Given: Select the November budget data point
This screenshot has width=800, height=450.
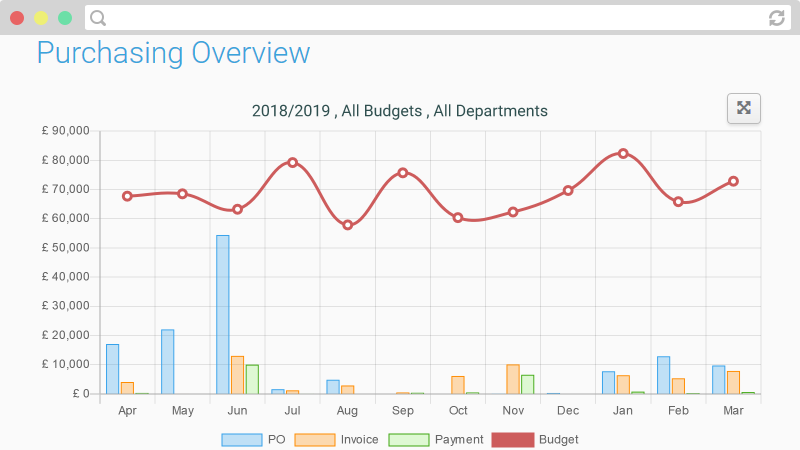Looking at the screenshot, I should click(x=513, y=212).
